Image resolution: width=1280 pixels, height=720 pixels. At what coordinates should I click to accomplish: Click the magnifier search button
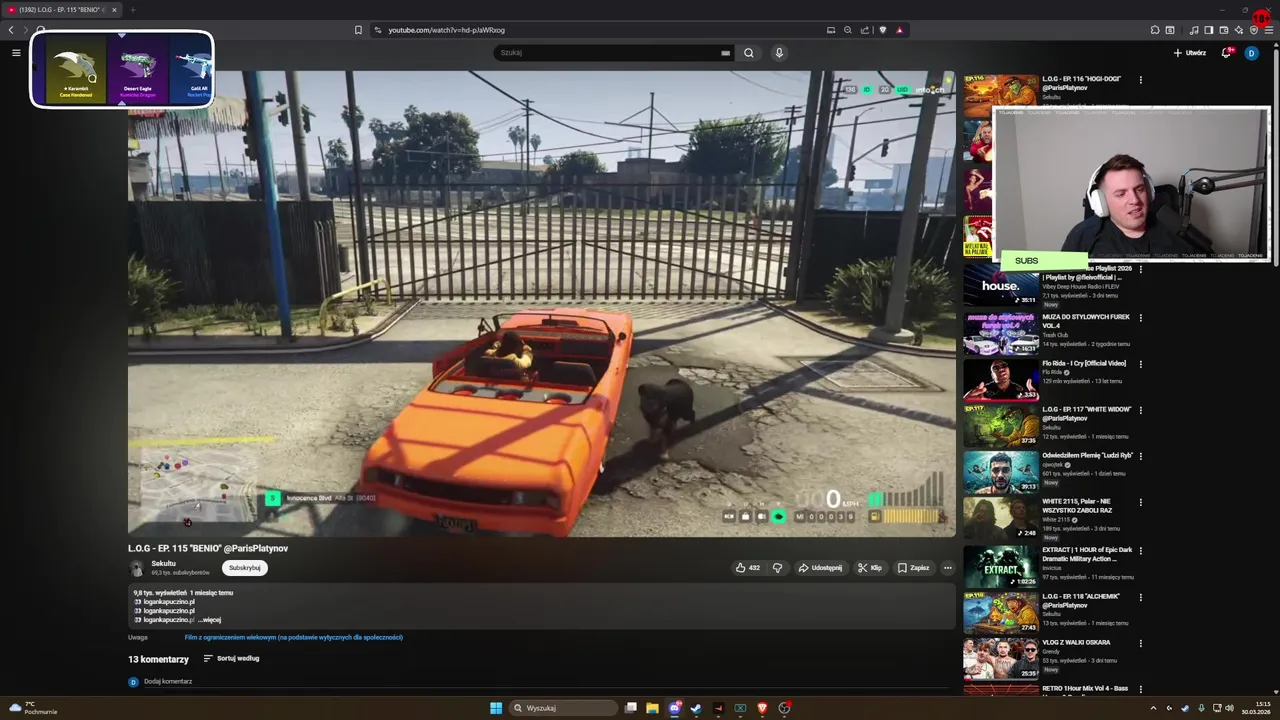point(748,53)
